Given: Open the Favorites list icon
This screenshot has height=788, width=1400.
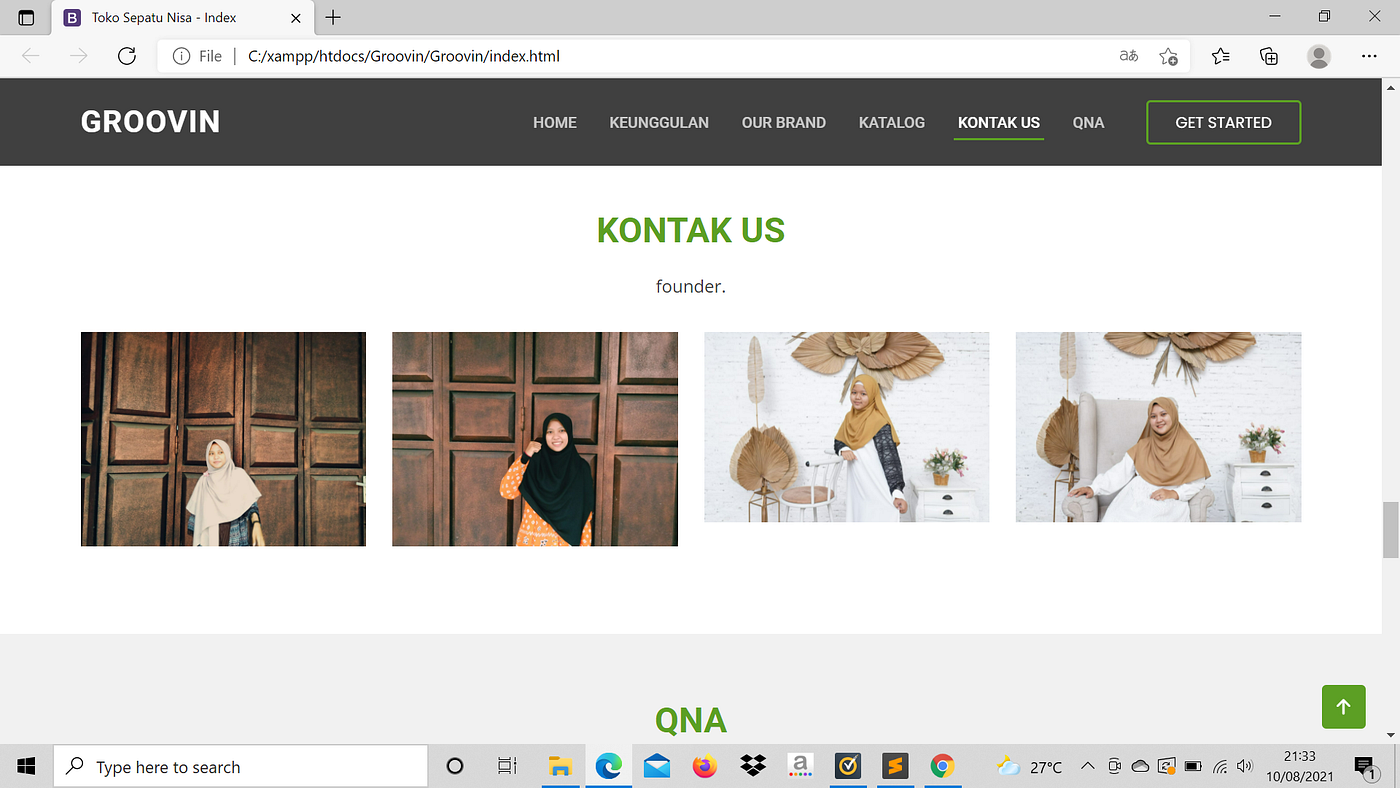Looking at the screenshot, I should coord(1220,56).
